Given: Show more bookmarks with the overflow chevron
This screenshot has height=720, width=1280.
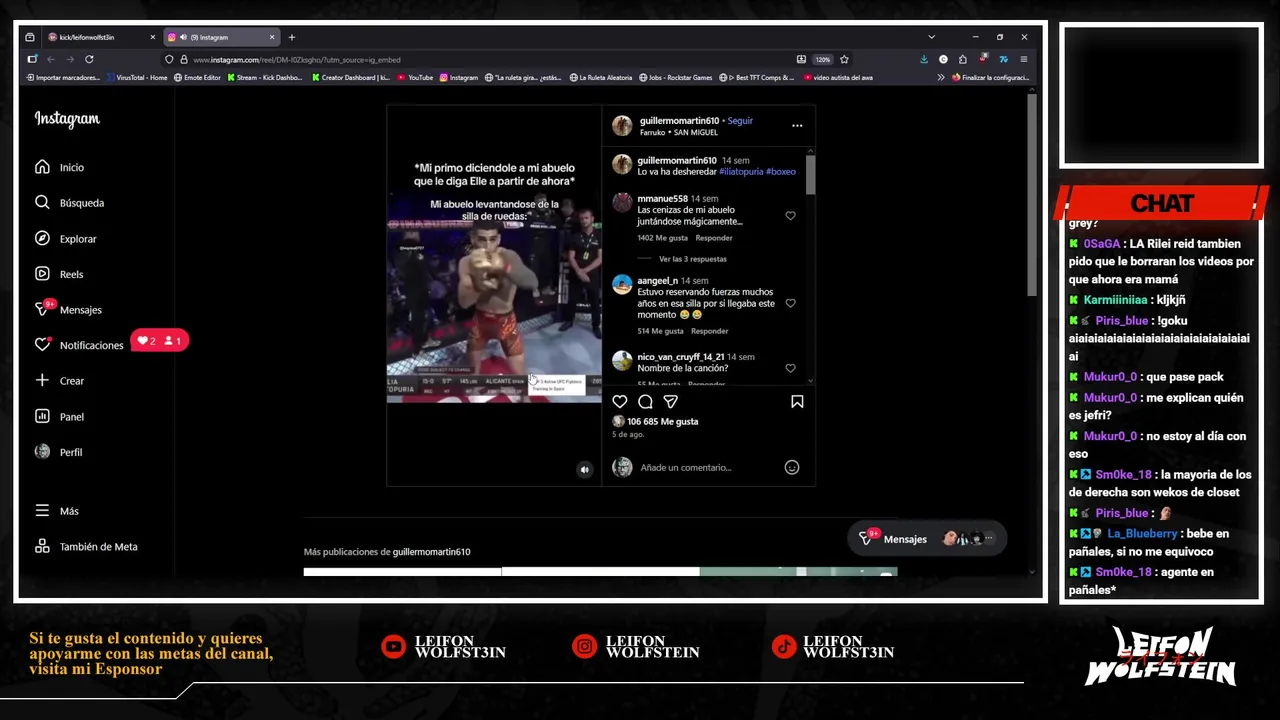Looking at the screenshot, I should (941, 77).
